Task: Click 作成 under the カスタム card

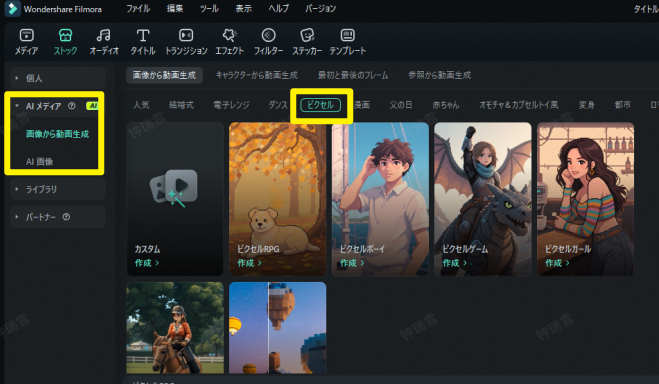Action: (147, 263)
